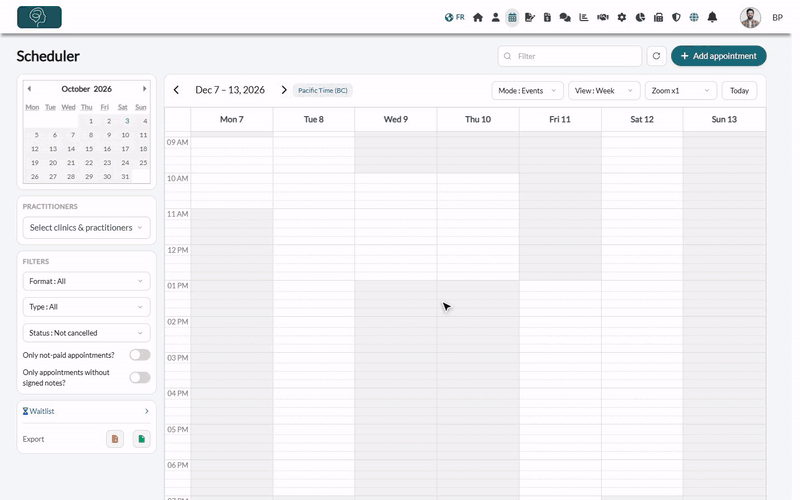This screenshot has width=800, height=500.
Task: Open the Type: All dropdown
Action: pos(86,307)
